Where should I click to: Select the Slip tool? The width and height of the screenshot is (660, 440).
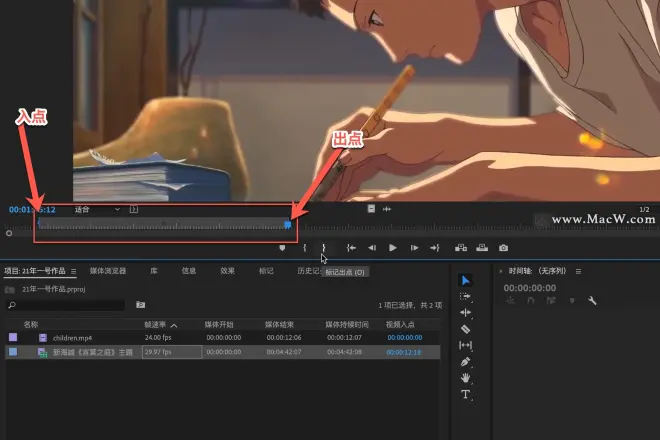(x=465, y=345)
